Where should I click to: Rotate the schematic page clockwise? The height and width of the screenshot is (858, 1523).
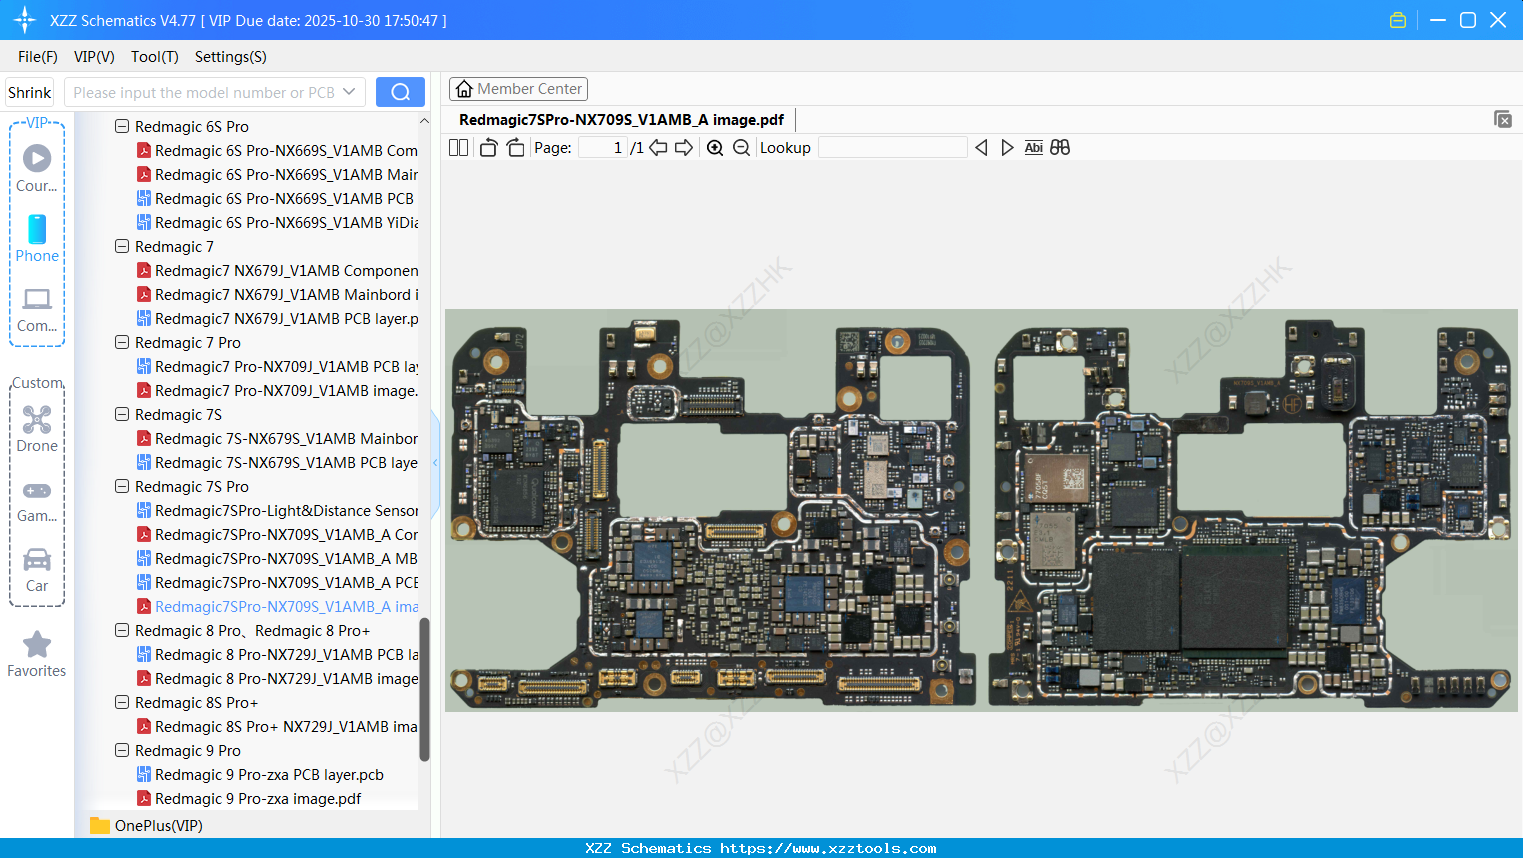click(x=513, y=147)
